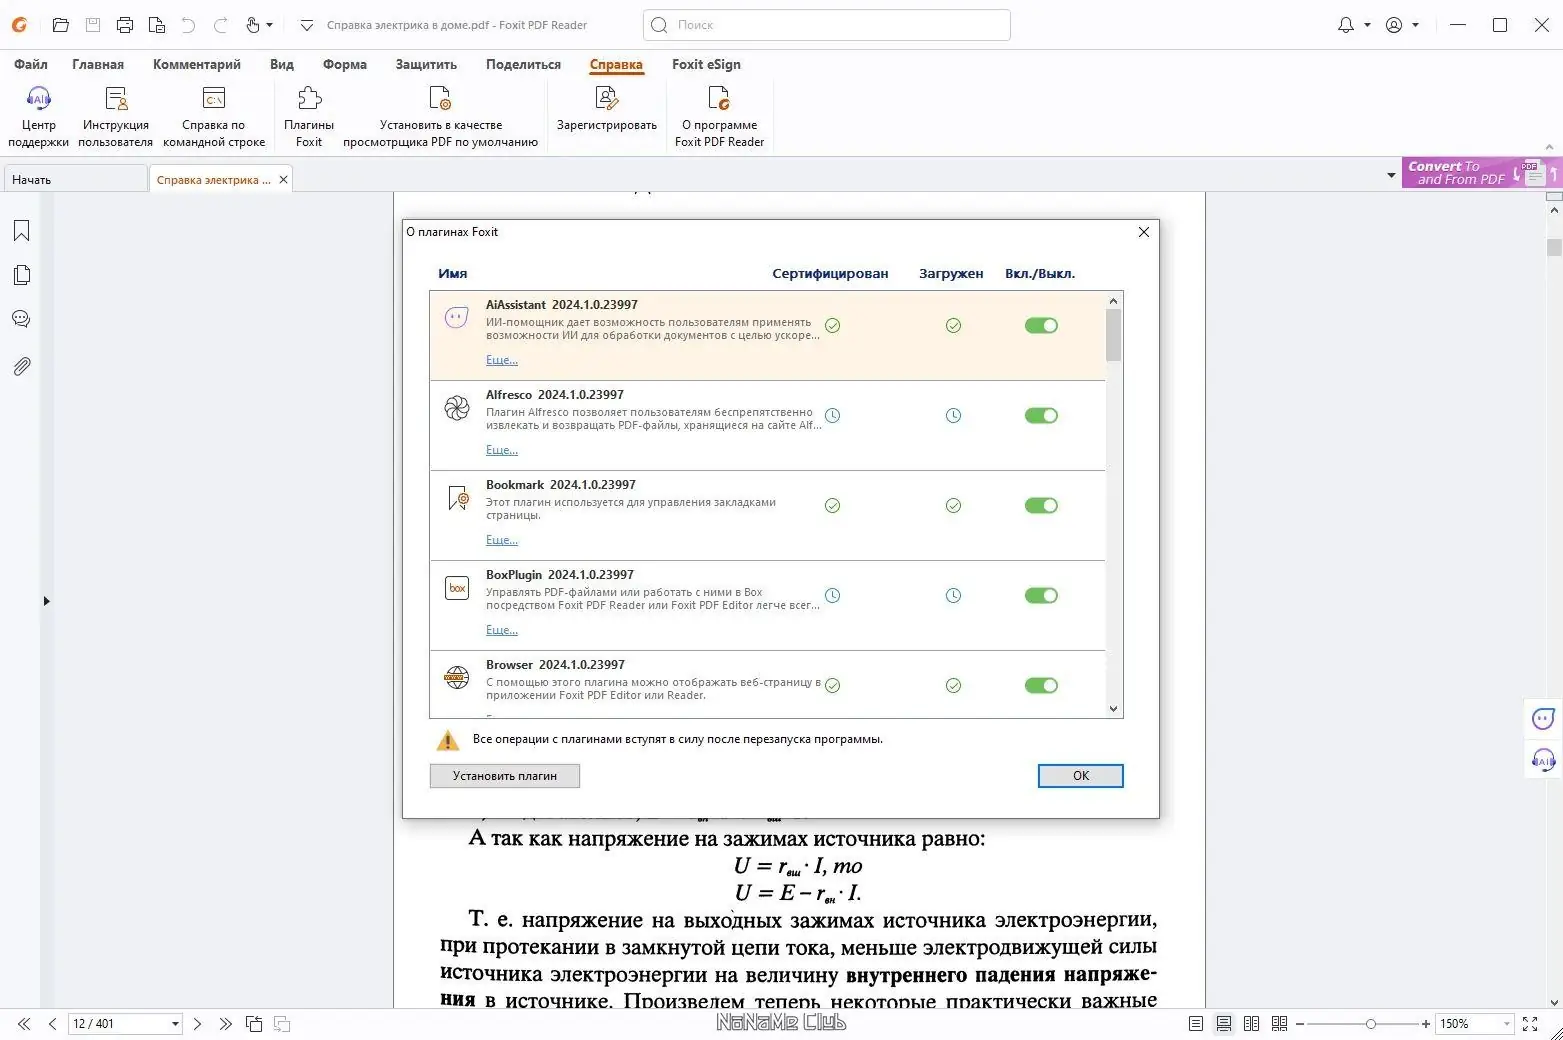Click the zoom in plus button
Image resolution: width=1563 pixels, height=1040 pixels.
point(1426,1024)
